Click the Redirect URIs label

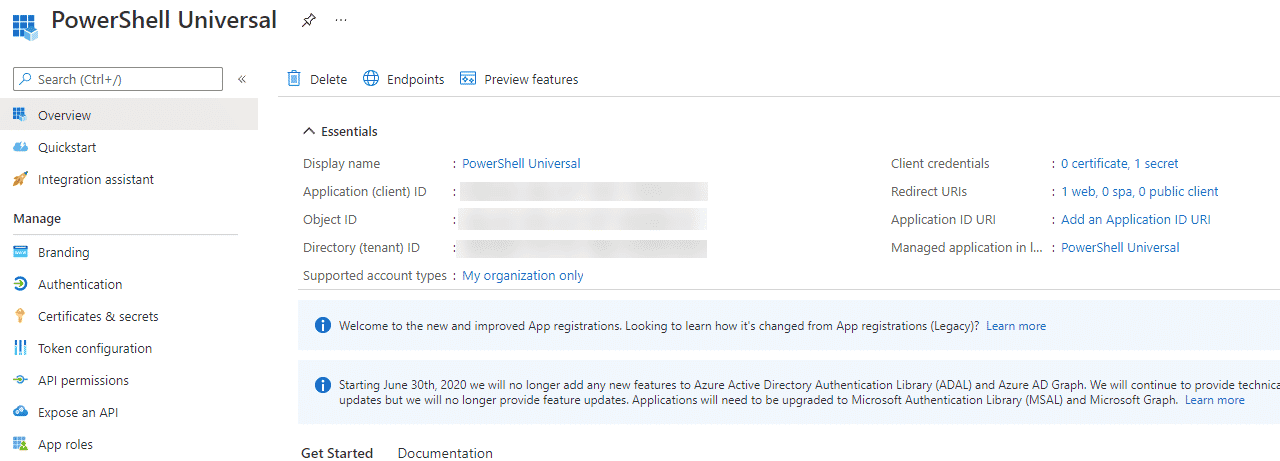[929, 191]
